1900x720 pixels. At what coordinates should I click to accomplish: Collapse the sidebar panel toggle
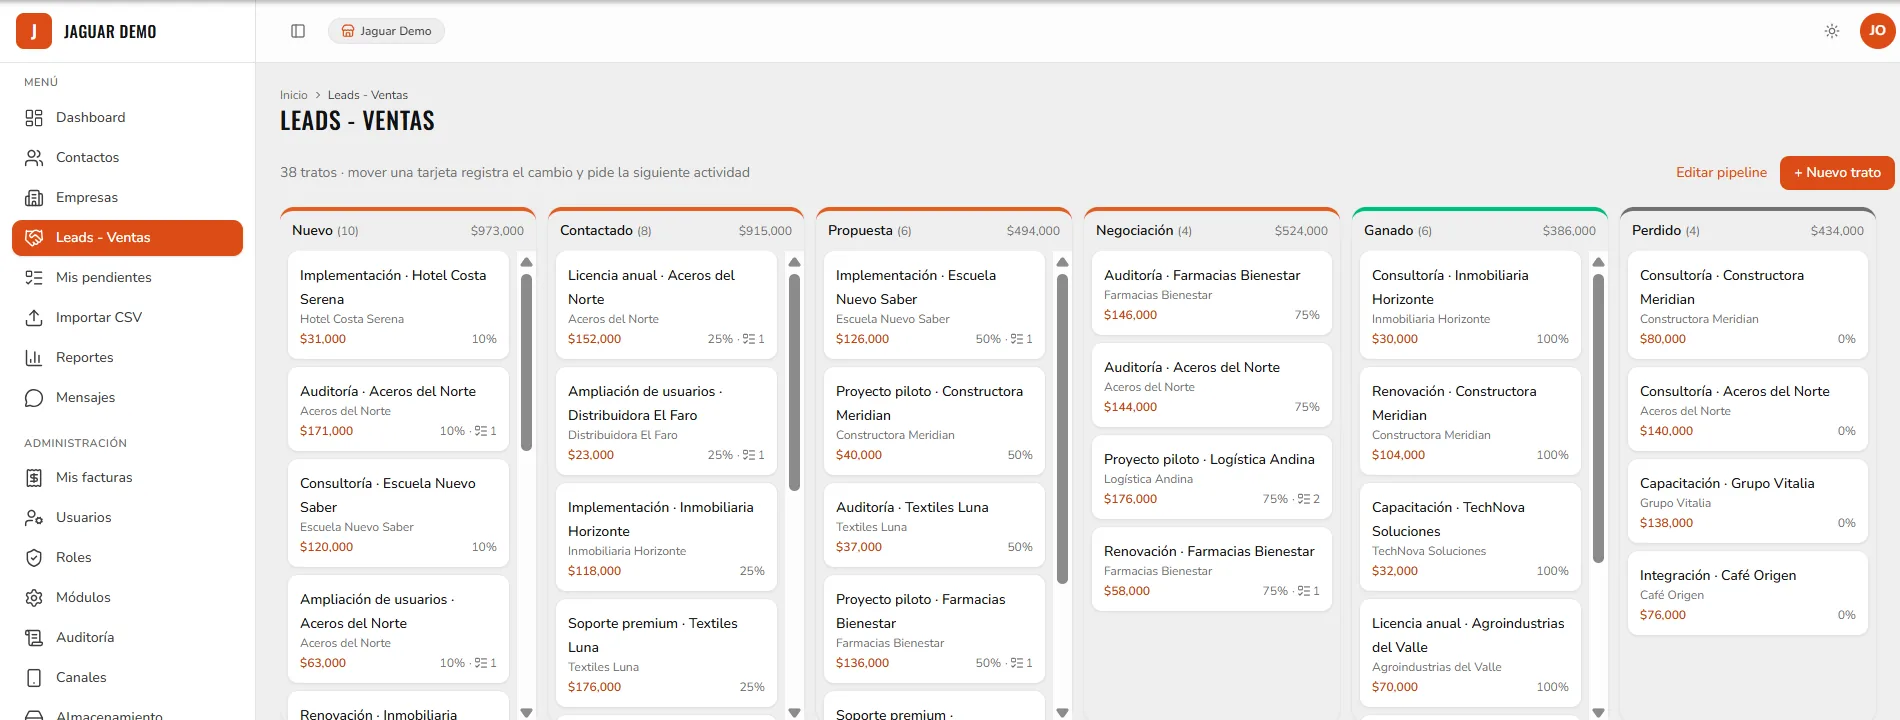pyautogui.click(x=298, y=31)
